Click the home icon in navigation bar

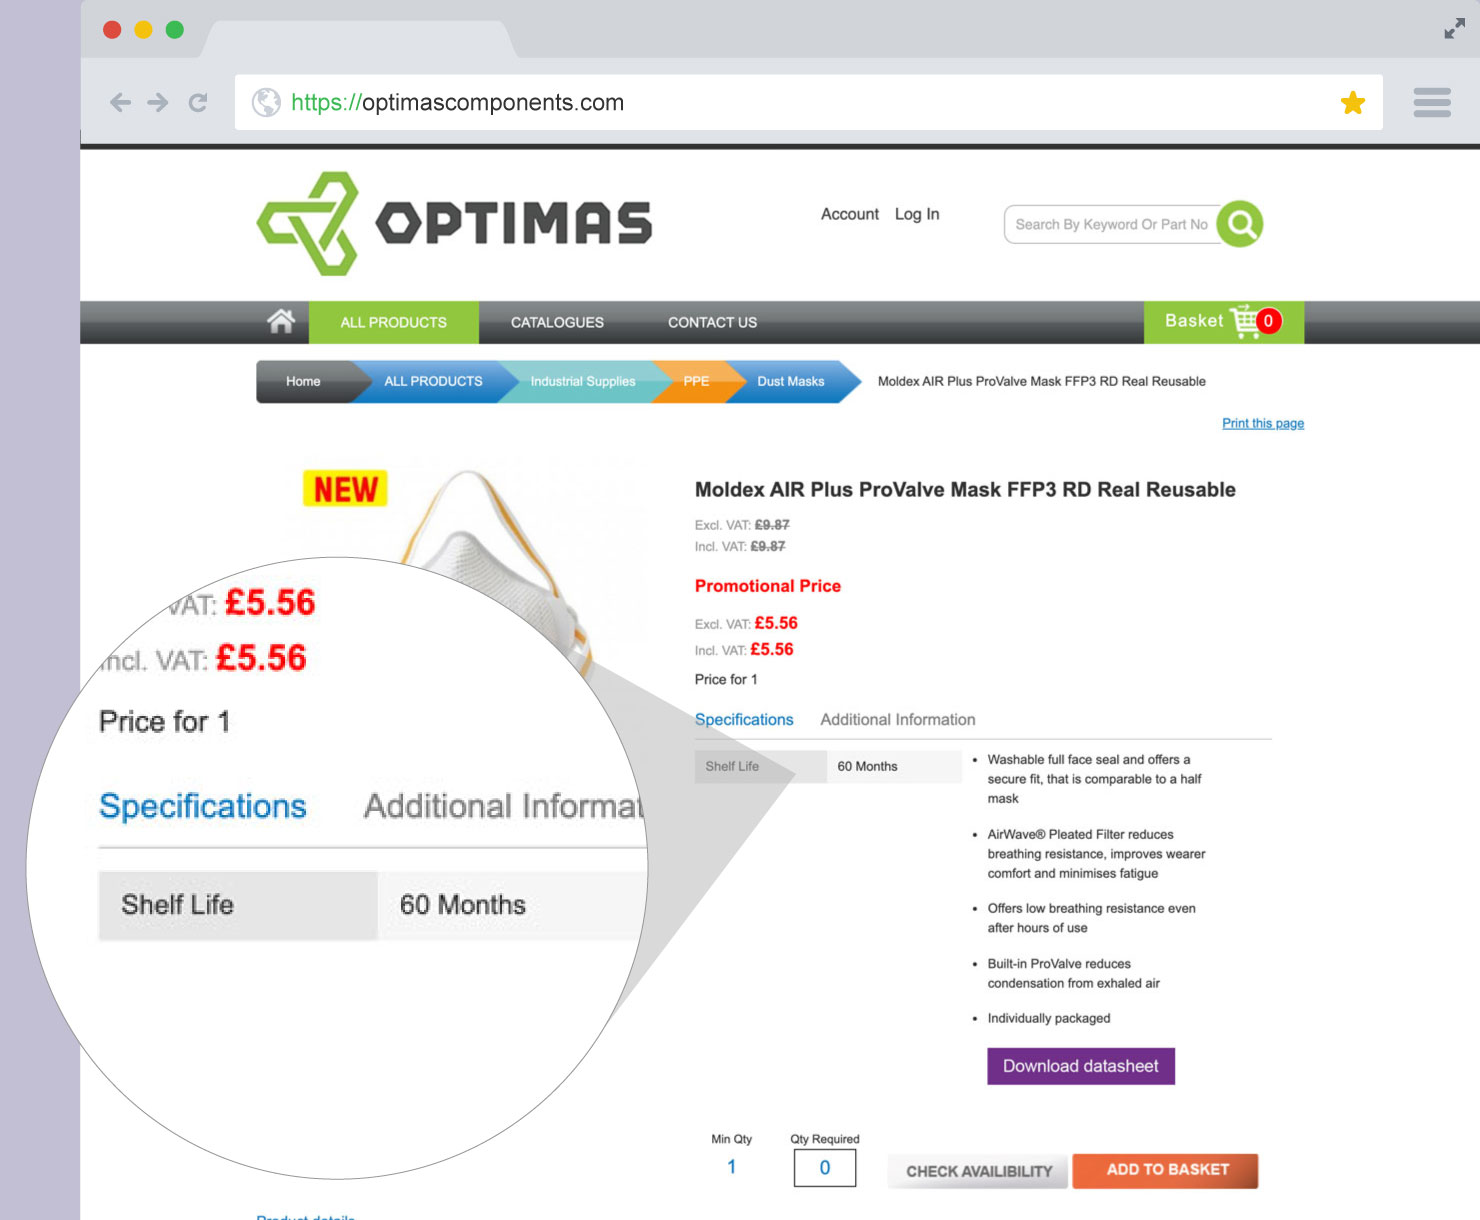click(x=281, y=321)
